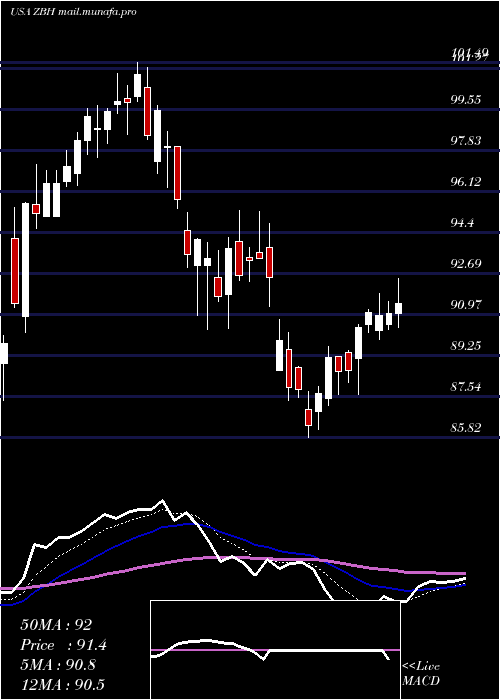Select the 99.55 price level label

(466, 99)
